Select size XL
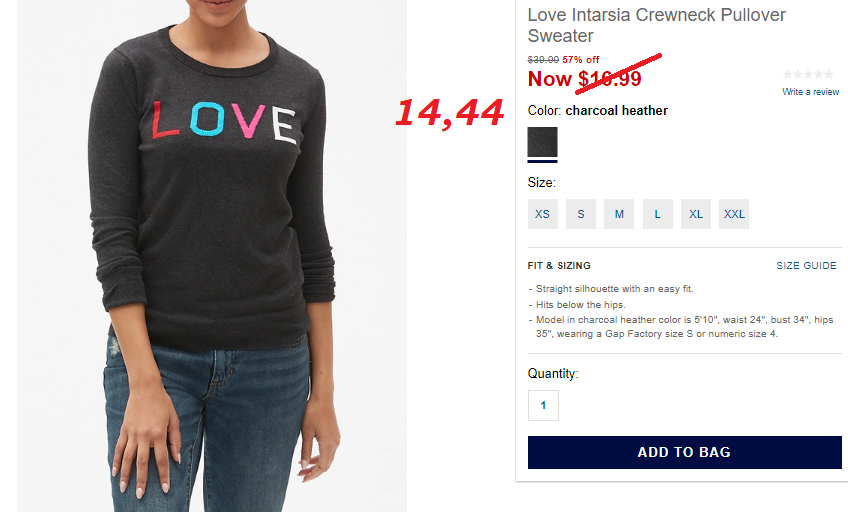This screenshot has width=848, height=517. 696,214
